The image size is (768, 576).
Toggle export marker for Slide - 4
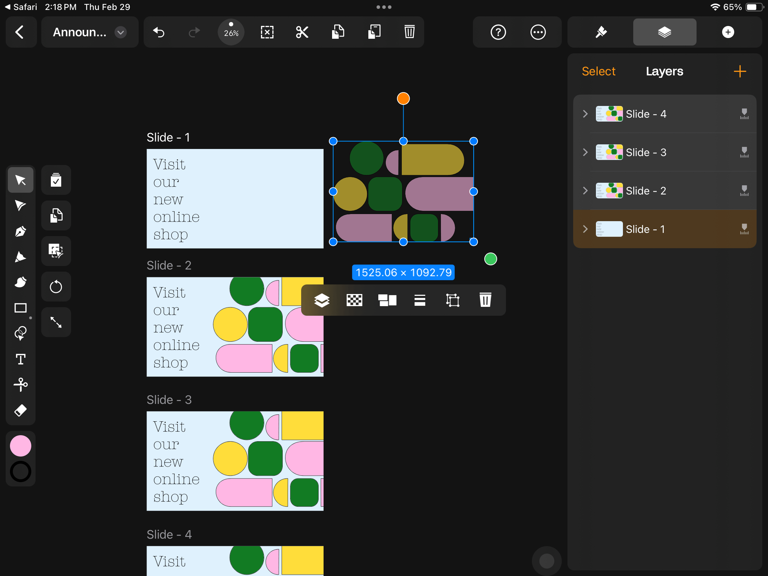point(744,114)
